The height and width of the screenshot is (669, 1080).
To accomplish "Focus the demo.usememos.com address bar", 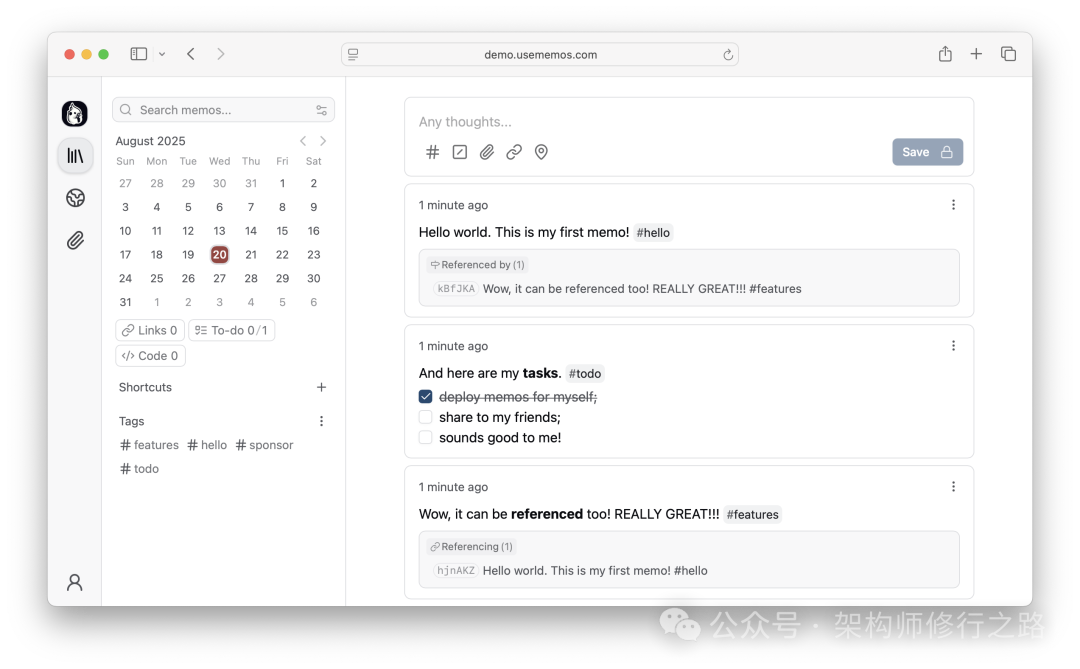I will [540, 54].
